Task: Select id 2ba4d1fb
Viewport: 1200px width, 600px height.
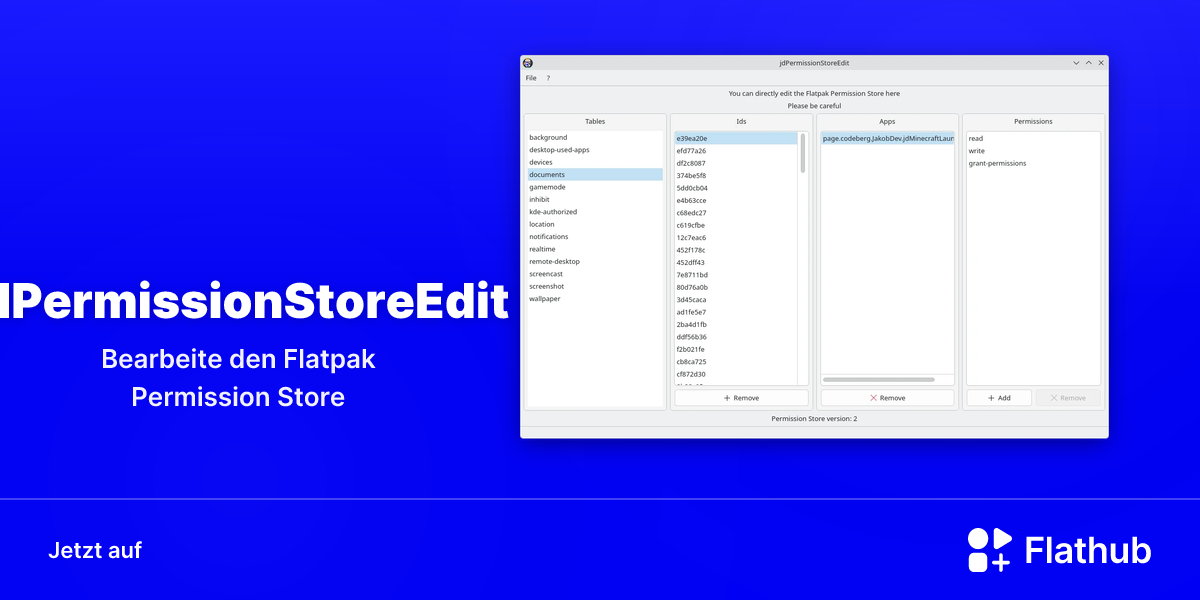Action: (x=736, y=324)
